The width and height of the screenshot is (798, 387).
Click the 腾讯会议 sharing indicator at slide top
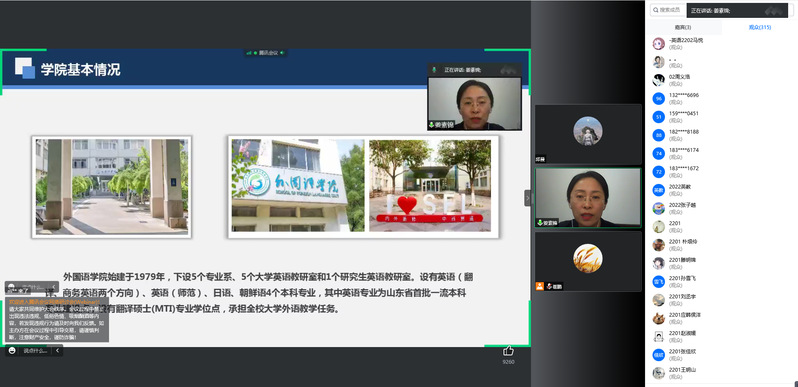(x=265, y=52)
